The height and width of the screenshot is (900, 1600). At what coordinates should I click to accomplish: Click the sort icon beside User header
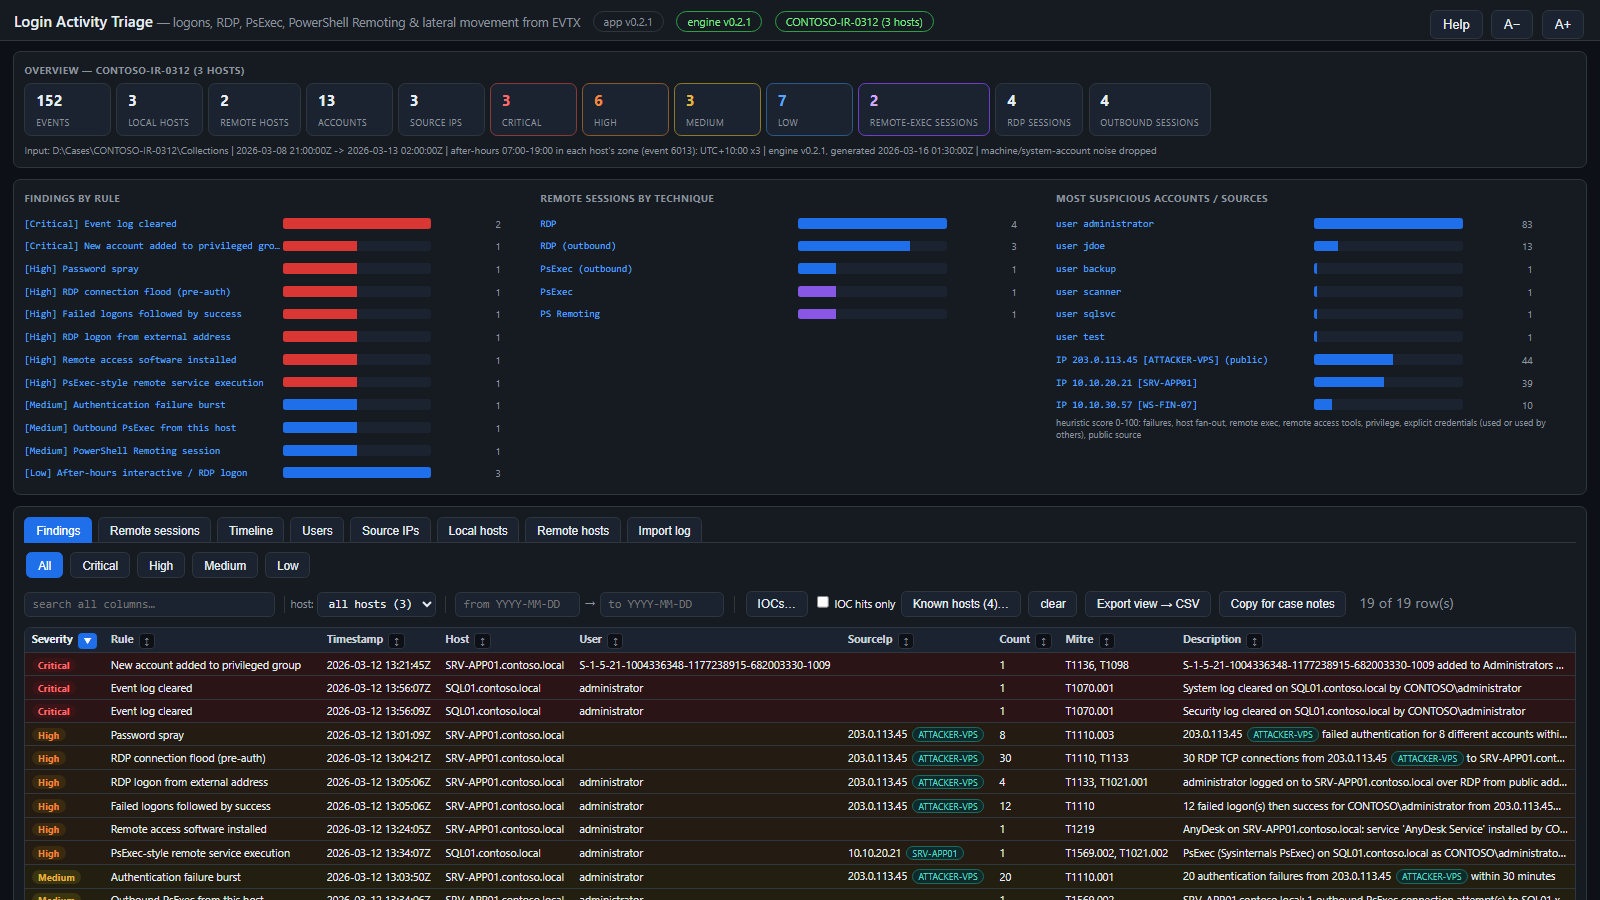click(x=616, y=641)
